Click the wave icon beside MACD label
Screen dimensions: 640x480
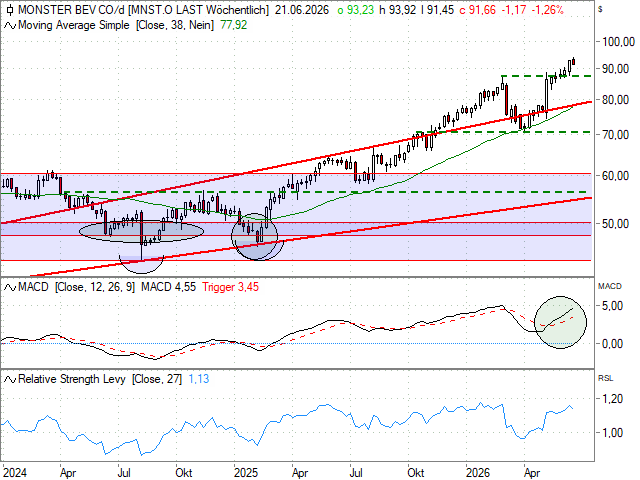10,287
